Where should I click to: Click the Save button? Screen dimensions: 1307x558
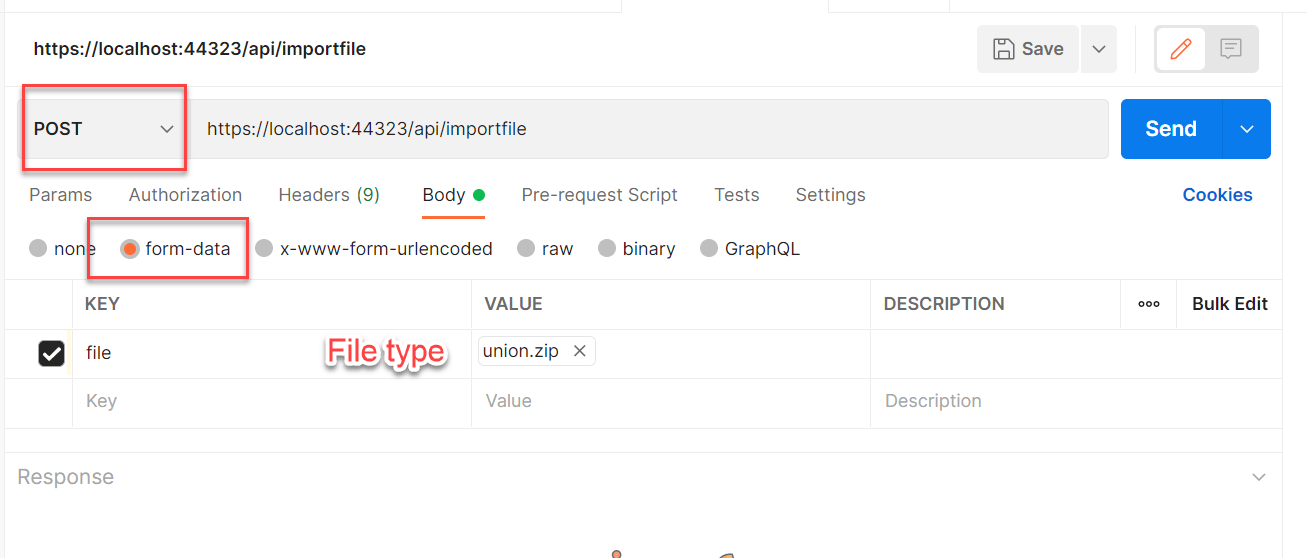(1028, 49)
